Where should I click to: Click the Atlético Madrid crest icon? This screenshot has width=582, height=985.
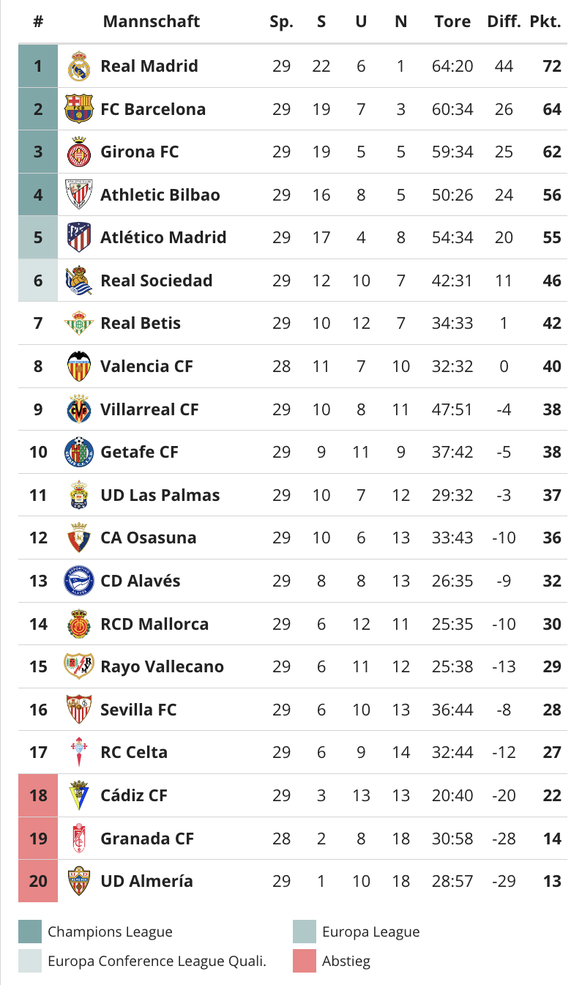[79, 237]
